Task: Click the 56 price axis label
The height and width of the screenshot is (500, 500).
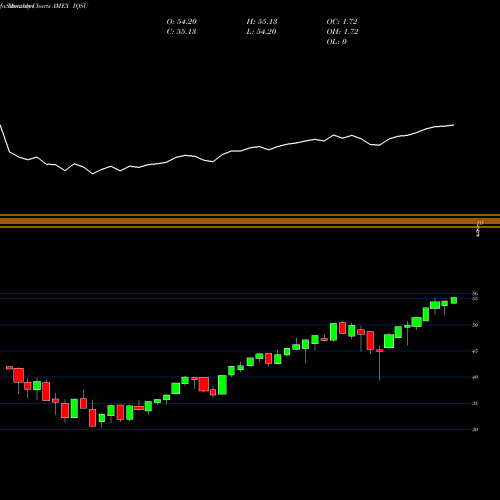Action: click(x=475, y=293)
